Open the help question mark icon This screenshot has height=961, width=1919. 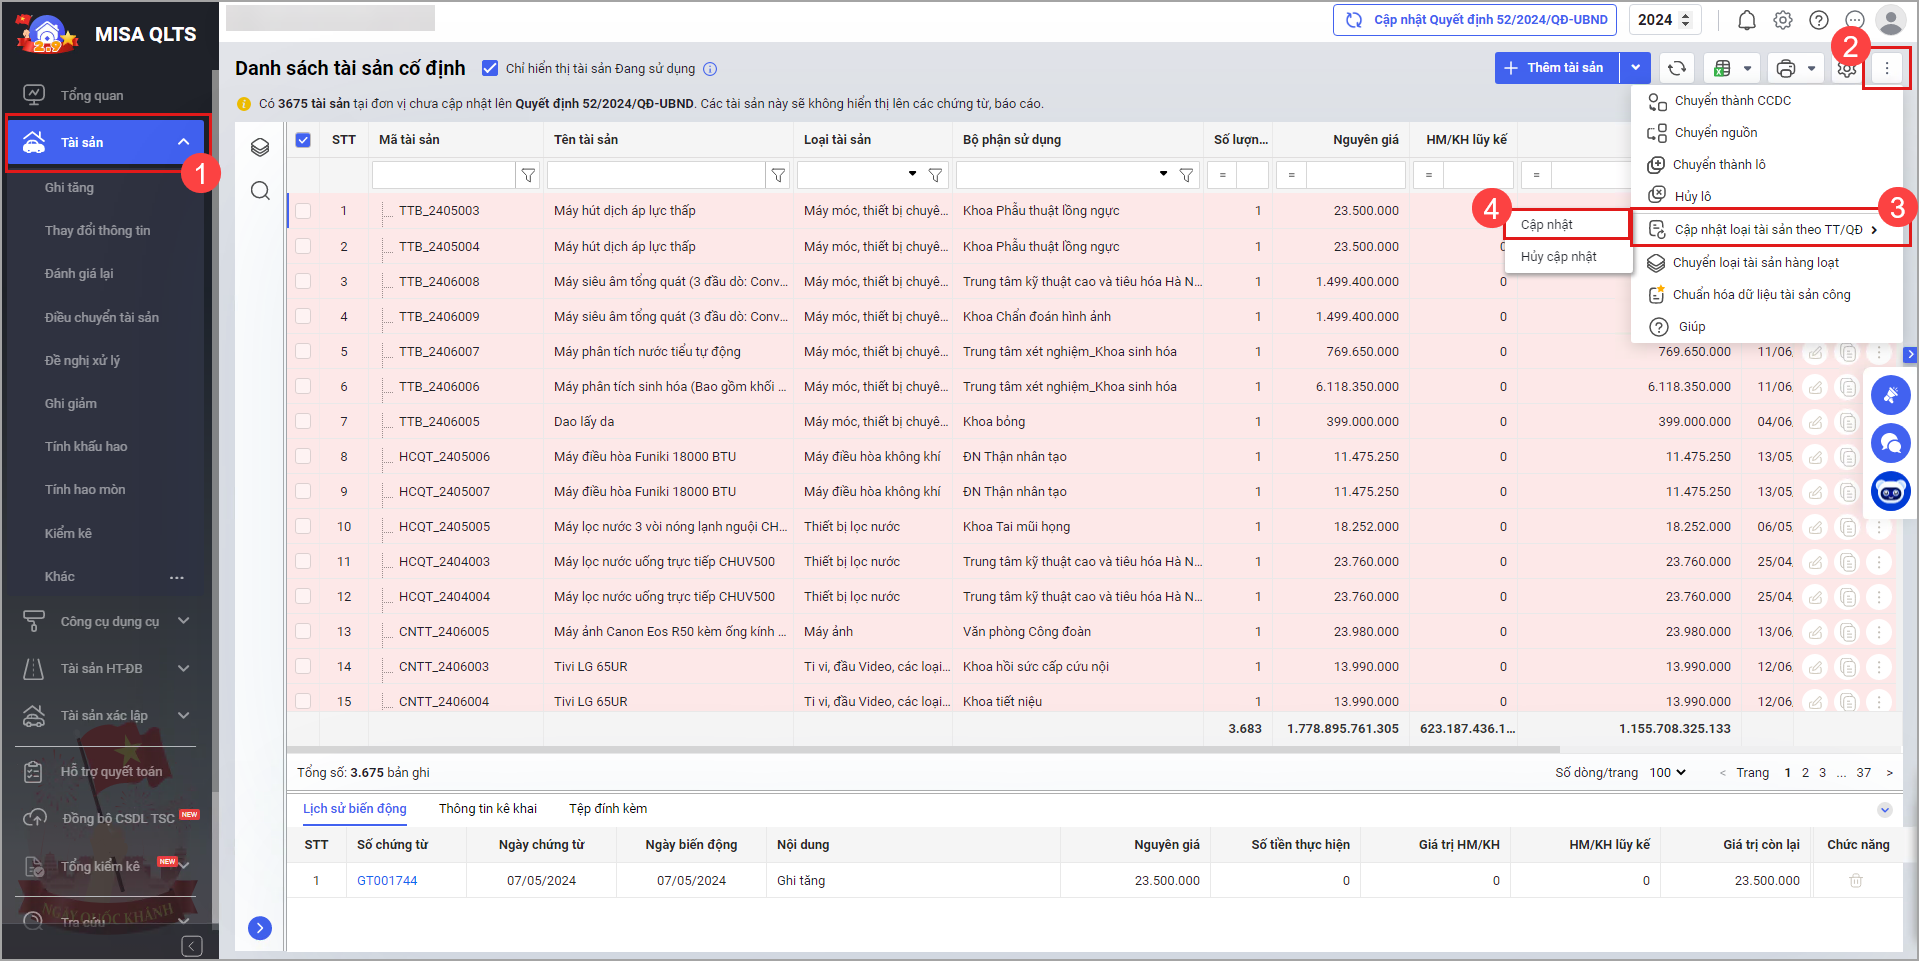click(1819, 20)
